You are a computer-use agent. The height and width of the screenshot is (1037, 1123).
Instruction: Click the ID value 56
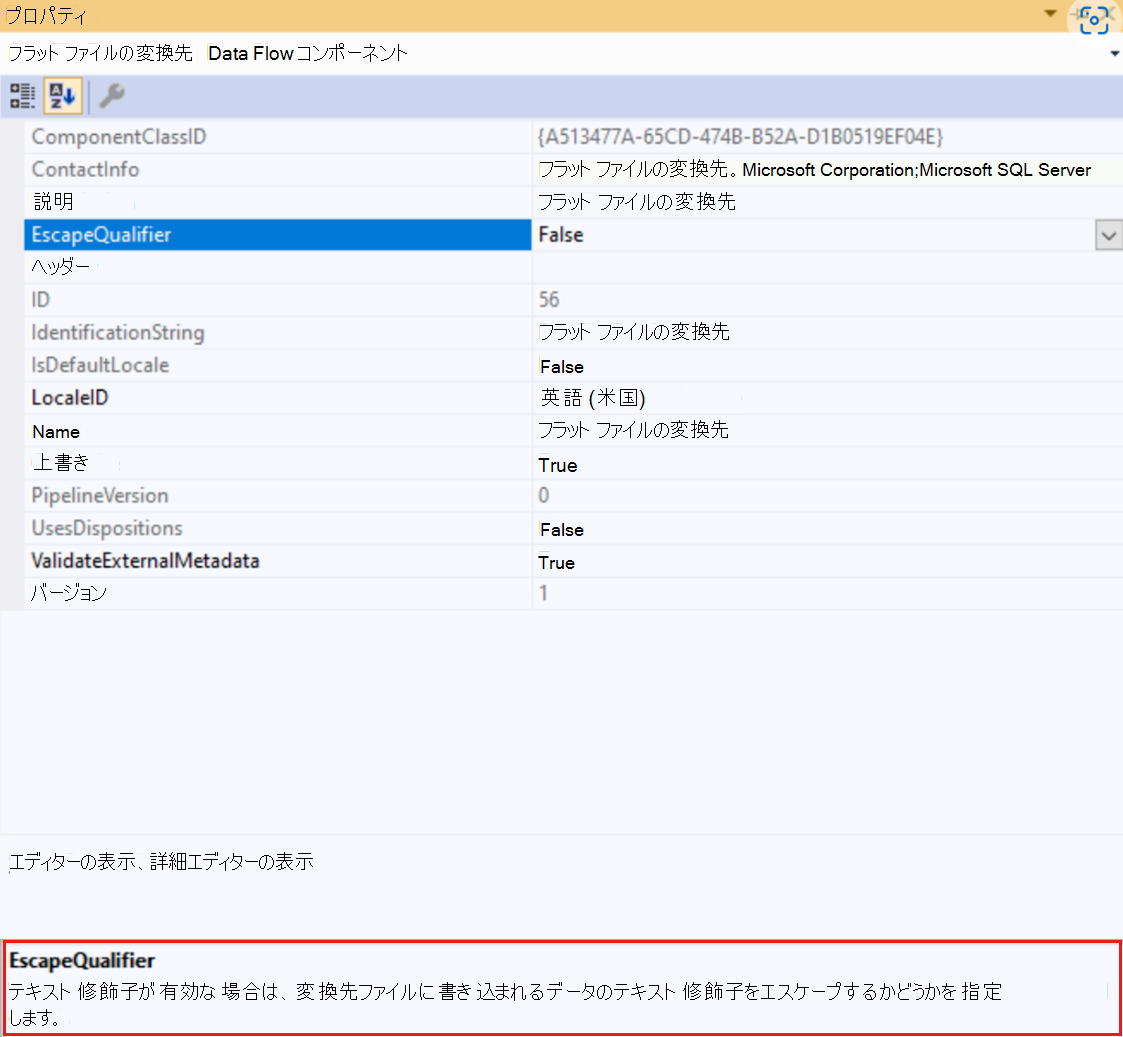pyautogui.click(x=549, y=300)
